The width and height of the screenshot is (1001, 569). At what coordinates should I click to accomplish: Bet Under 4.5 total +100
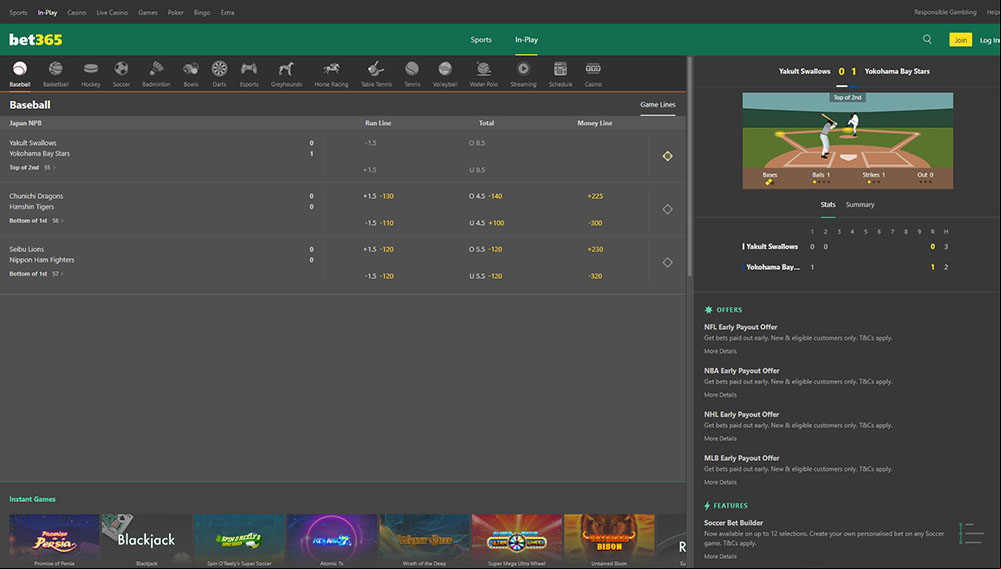click(x=486, y=223)
